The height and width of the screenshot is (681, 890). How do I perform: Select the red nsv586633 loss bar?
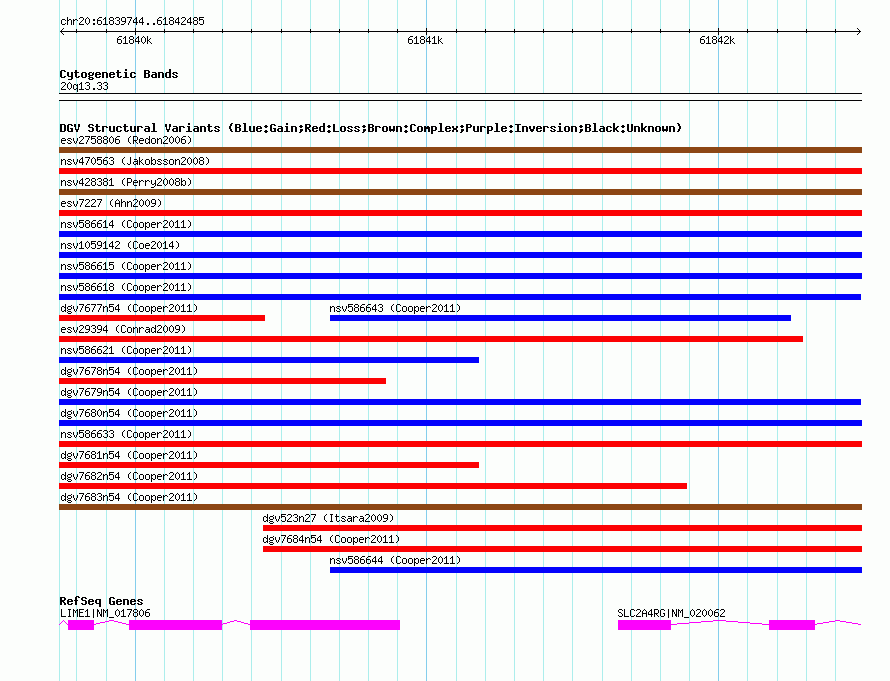(460, 444)
